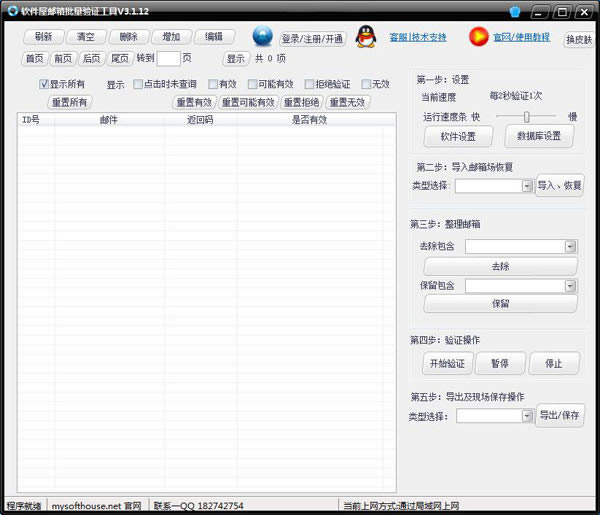The height and width of the screenshot is (515, 600).
Task: Expand the 去除包含 dropdown list
Action: [570, 246]
